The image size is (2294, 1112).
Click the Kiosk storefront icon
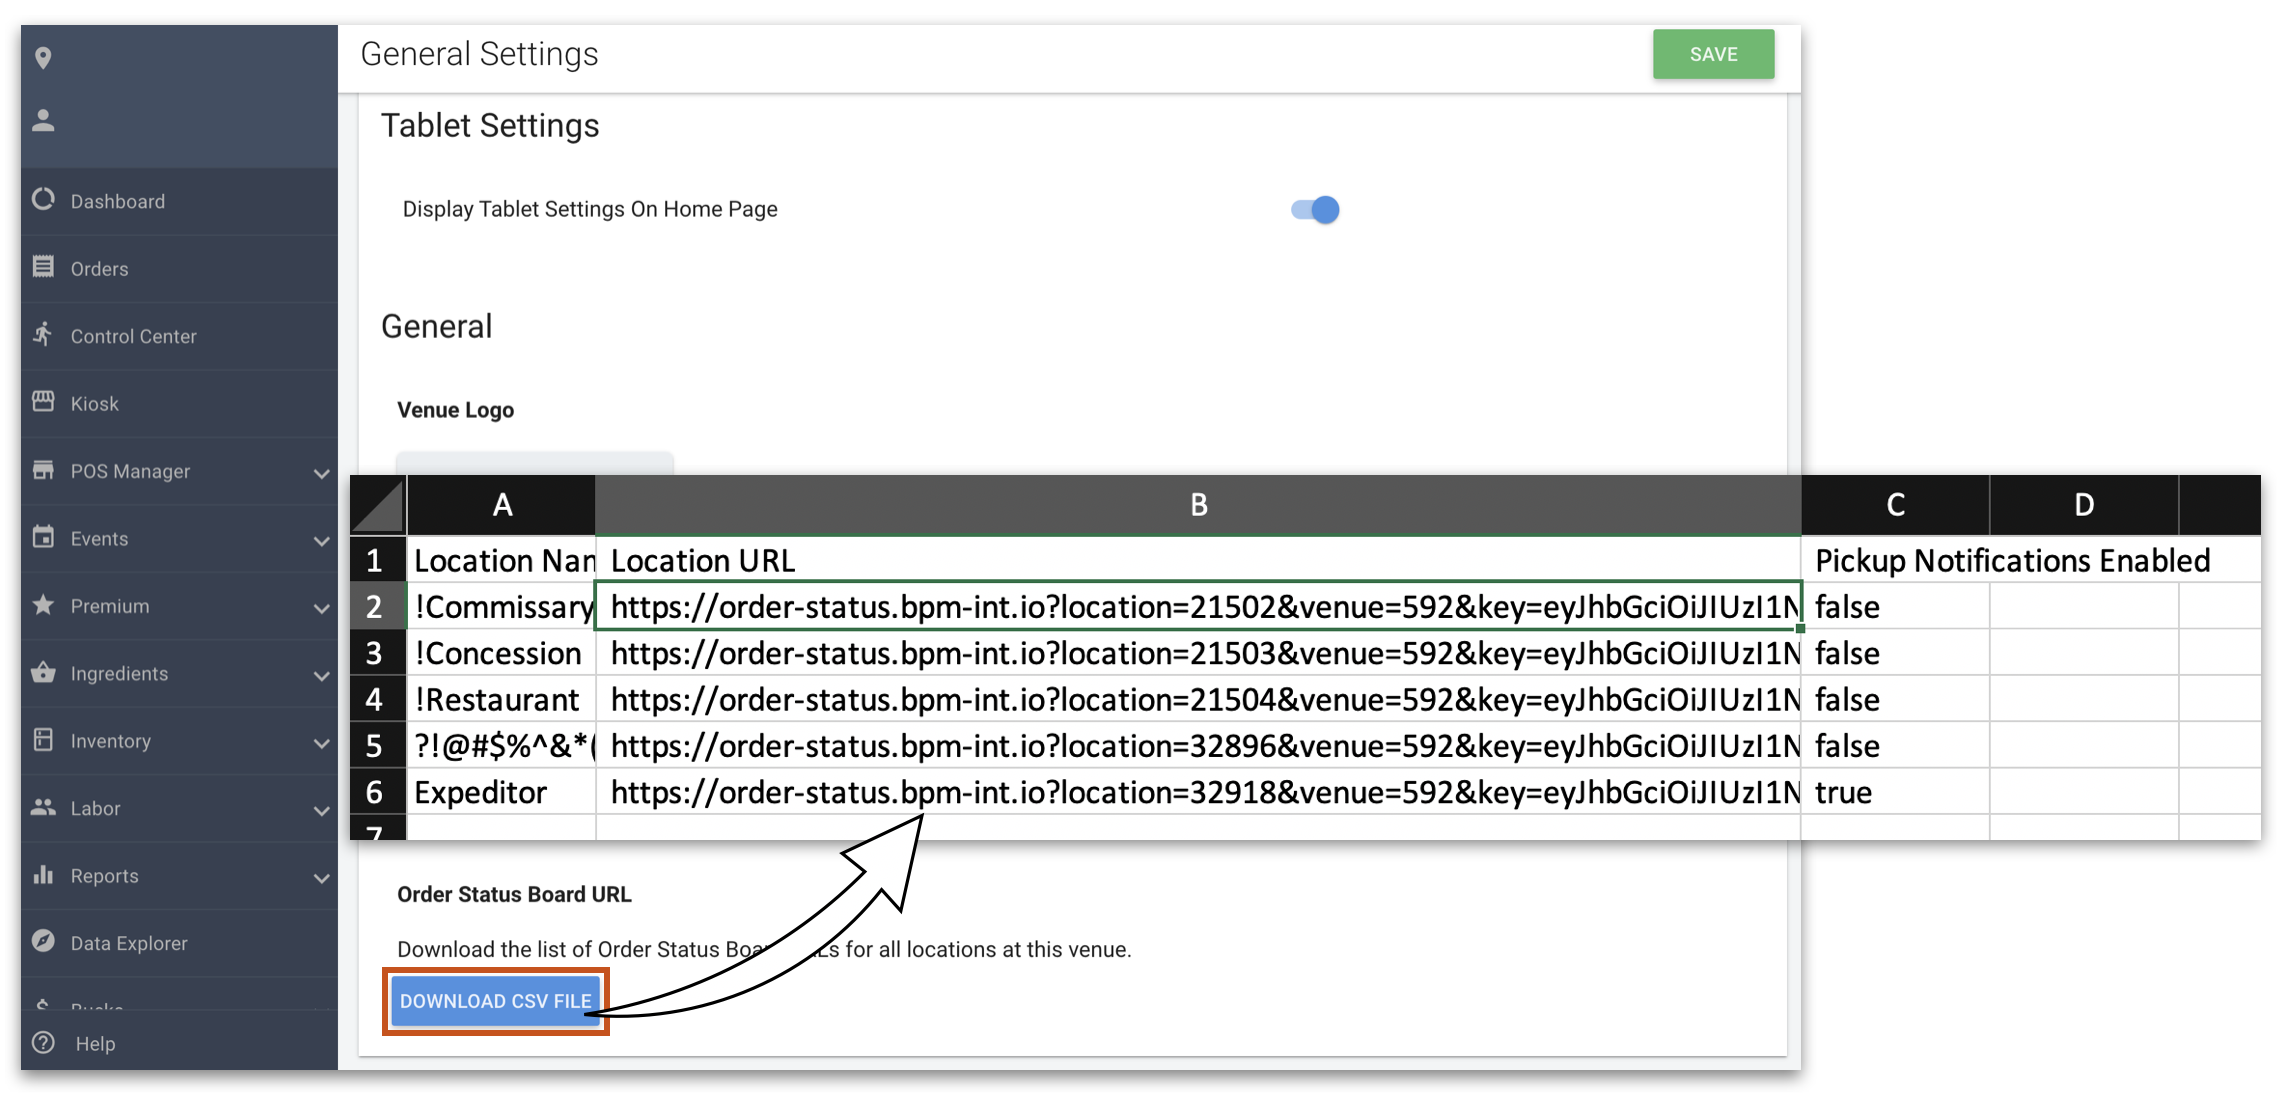[x=43, y=402]
